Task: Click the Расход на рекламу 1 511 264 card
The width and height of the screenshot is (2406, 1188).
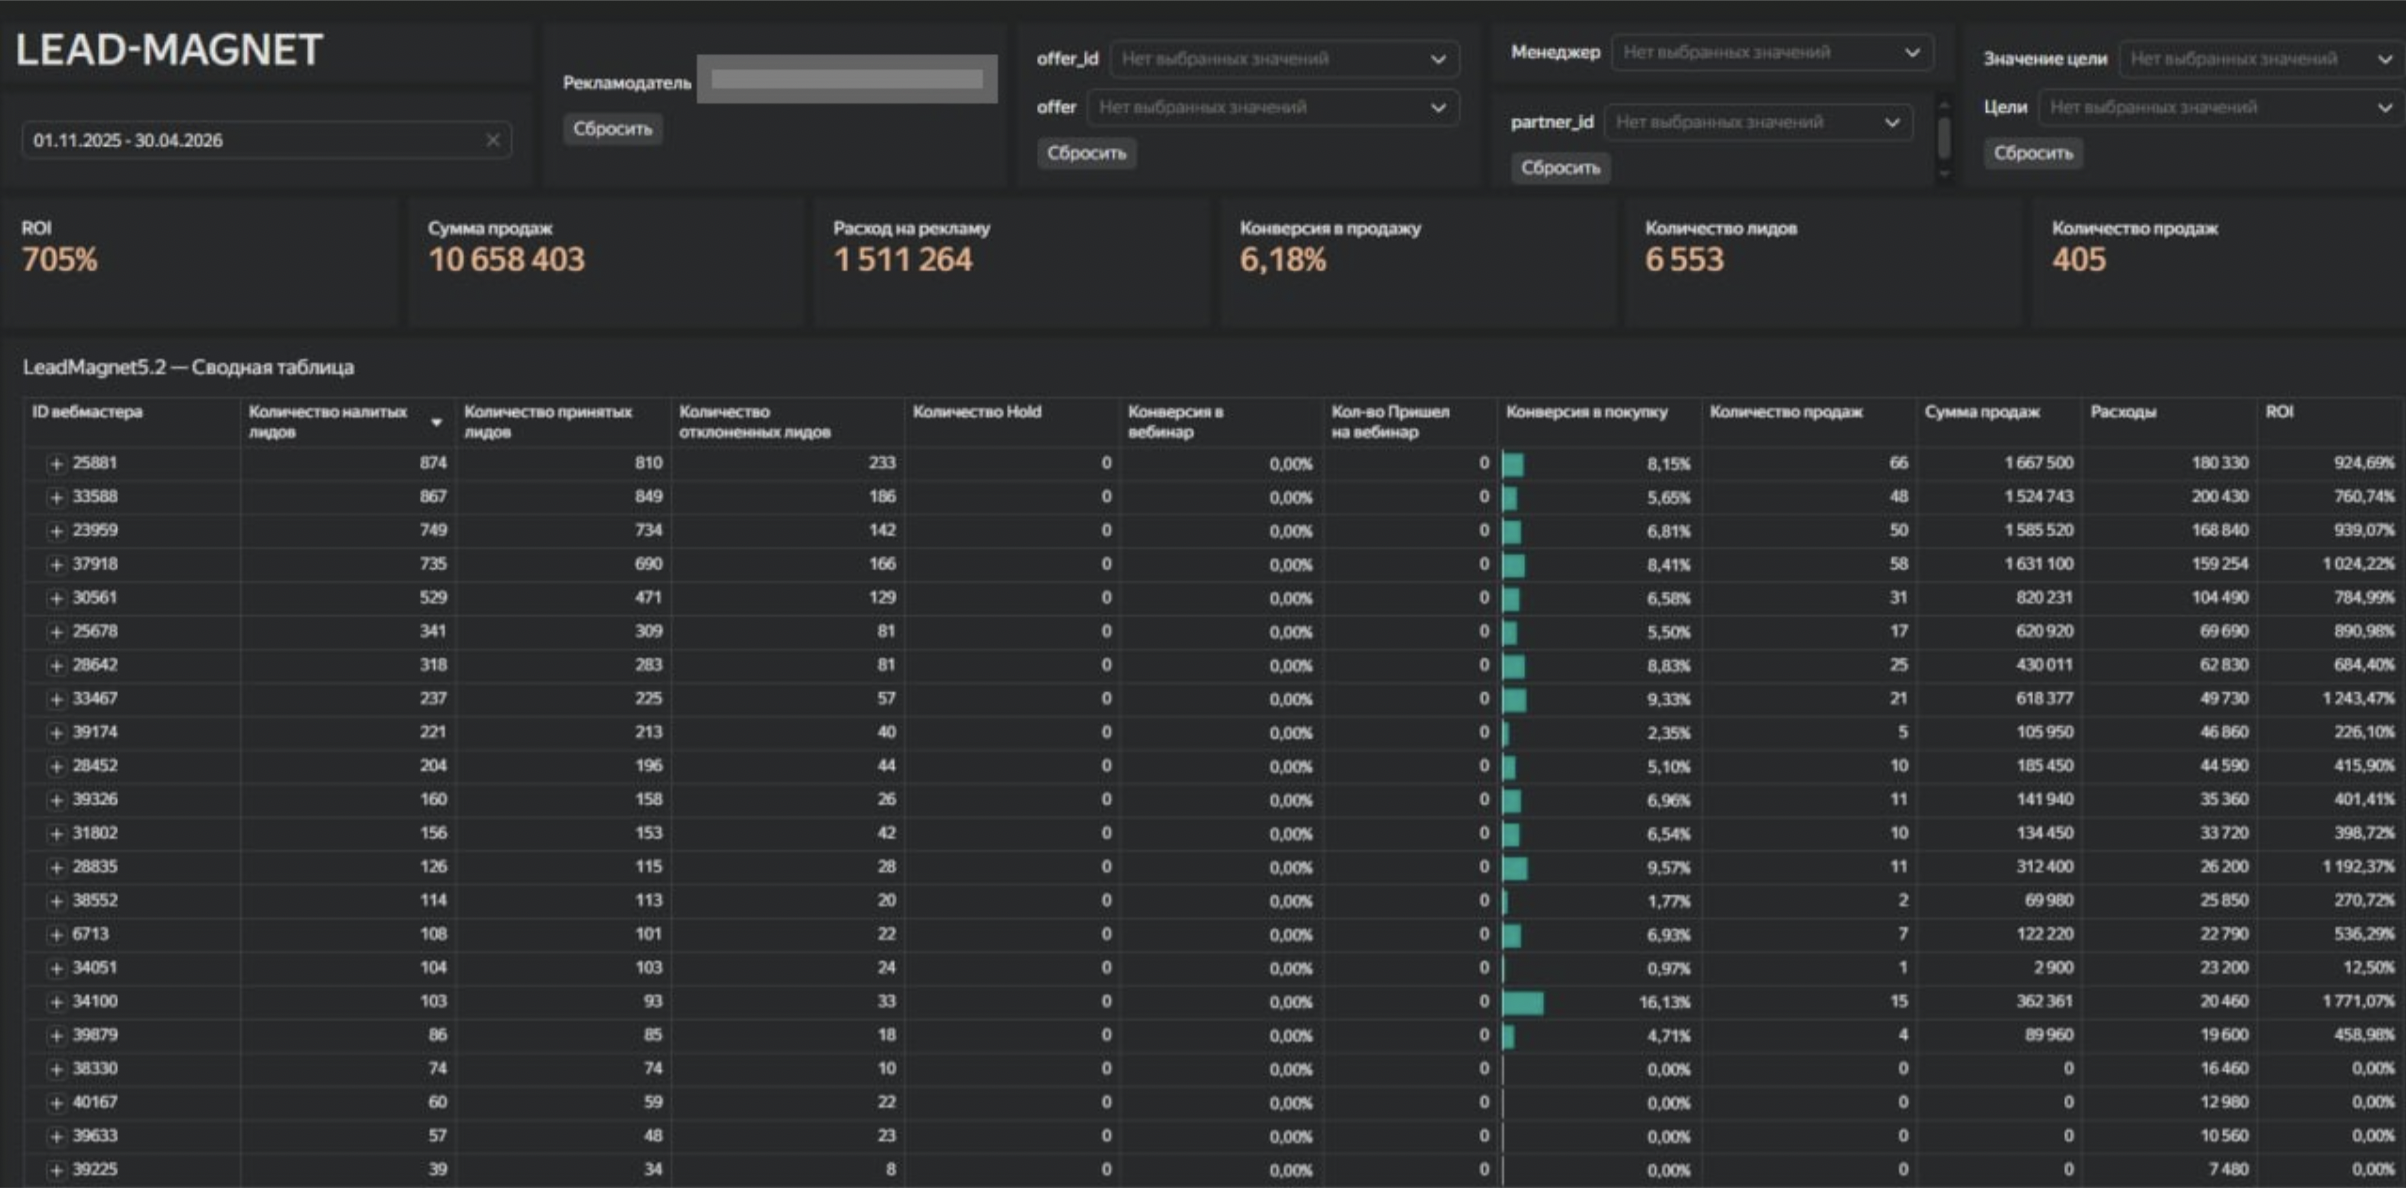Action: (x=1012, y=261)
